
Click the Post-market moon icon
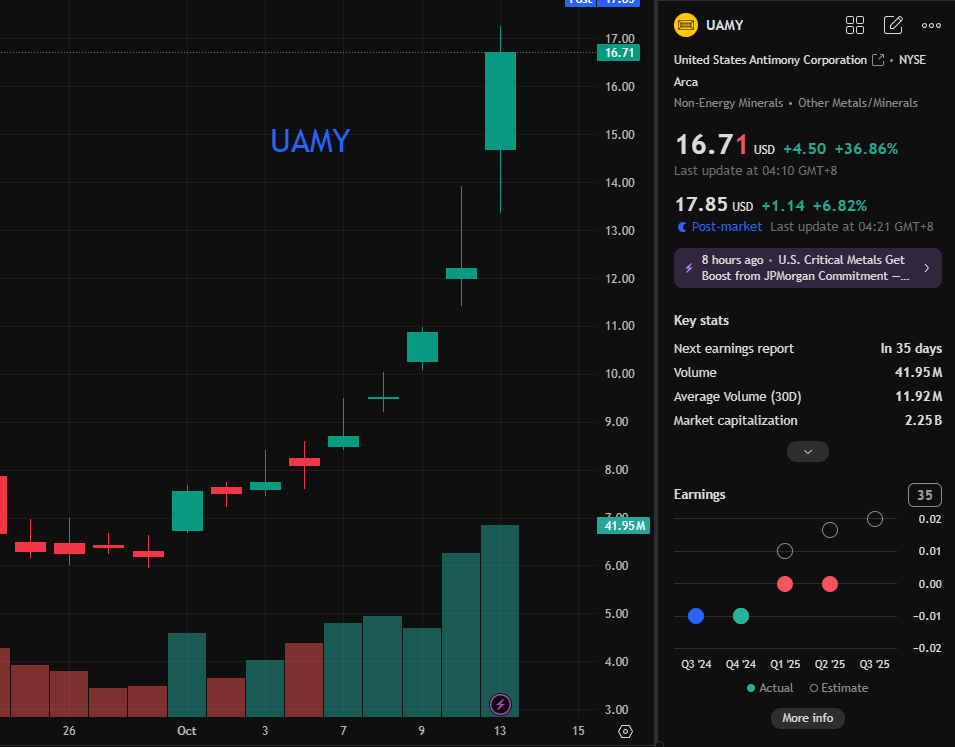pos(682,227)
